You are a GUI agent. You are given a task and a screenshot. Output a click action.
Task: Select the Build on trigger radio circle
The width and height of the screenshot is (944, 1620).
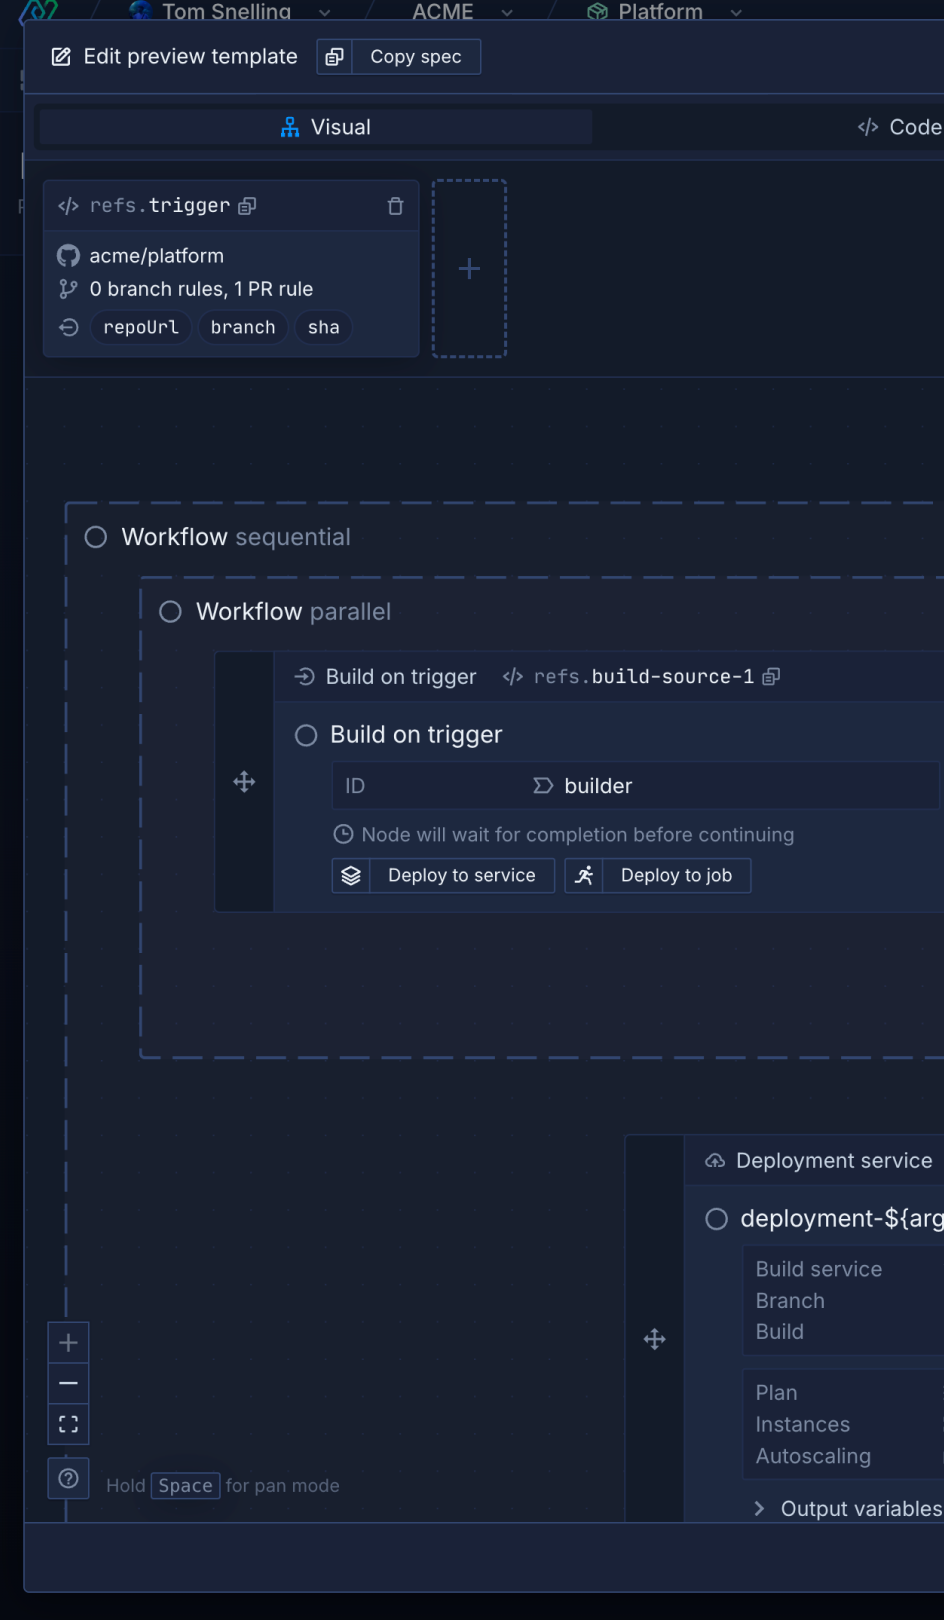pyautogui.click(x=306, y=736)
